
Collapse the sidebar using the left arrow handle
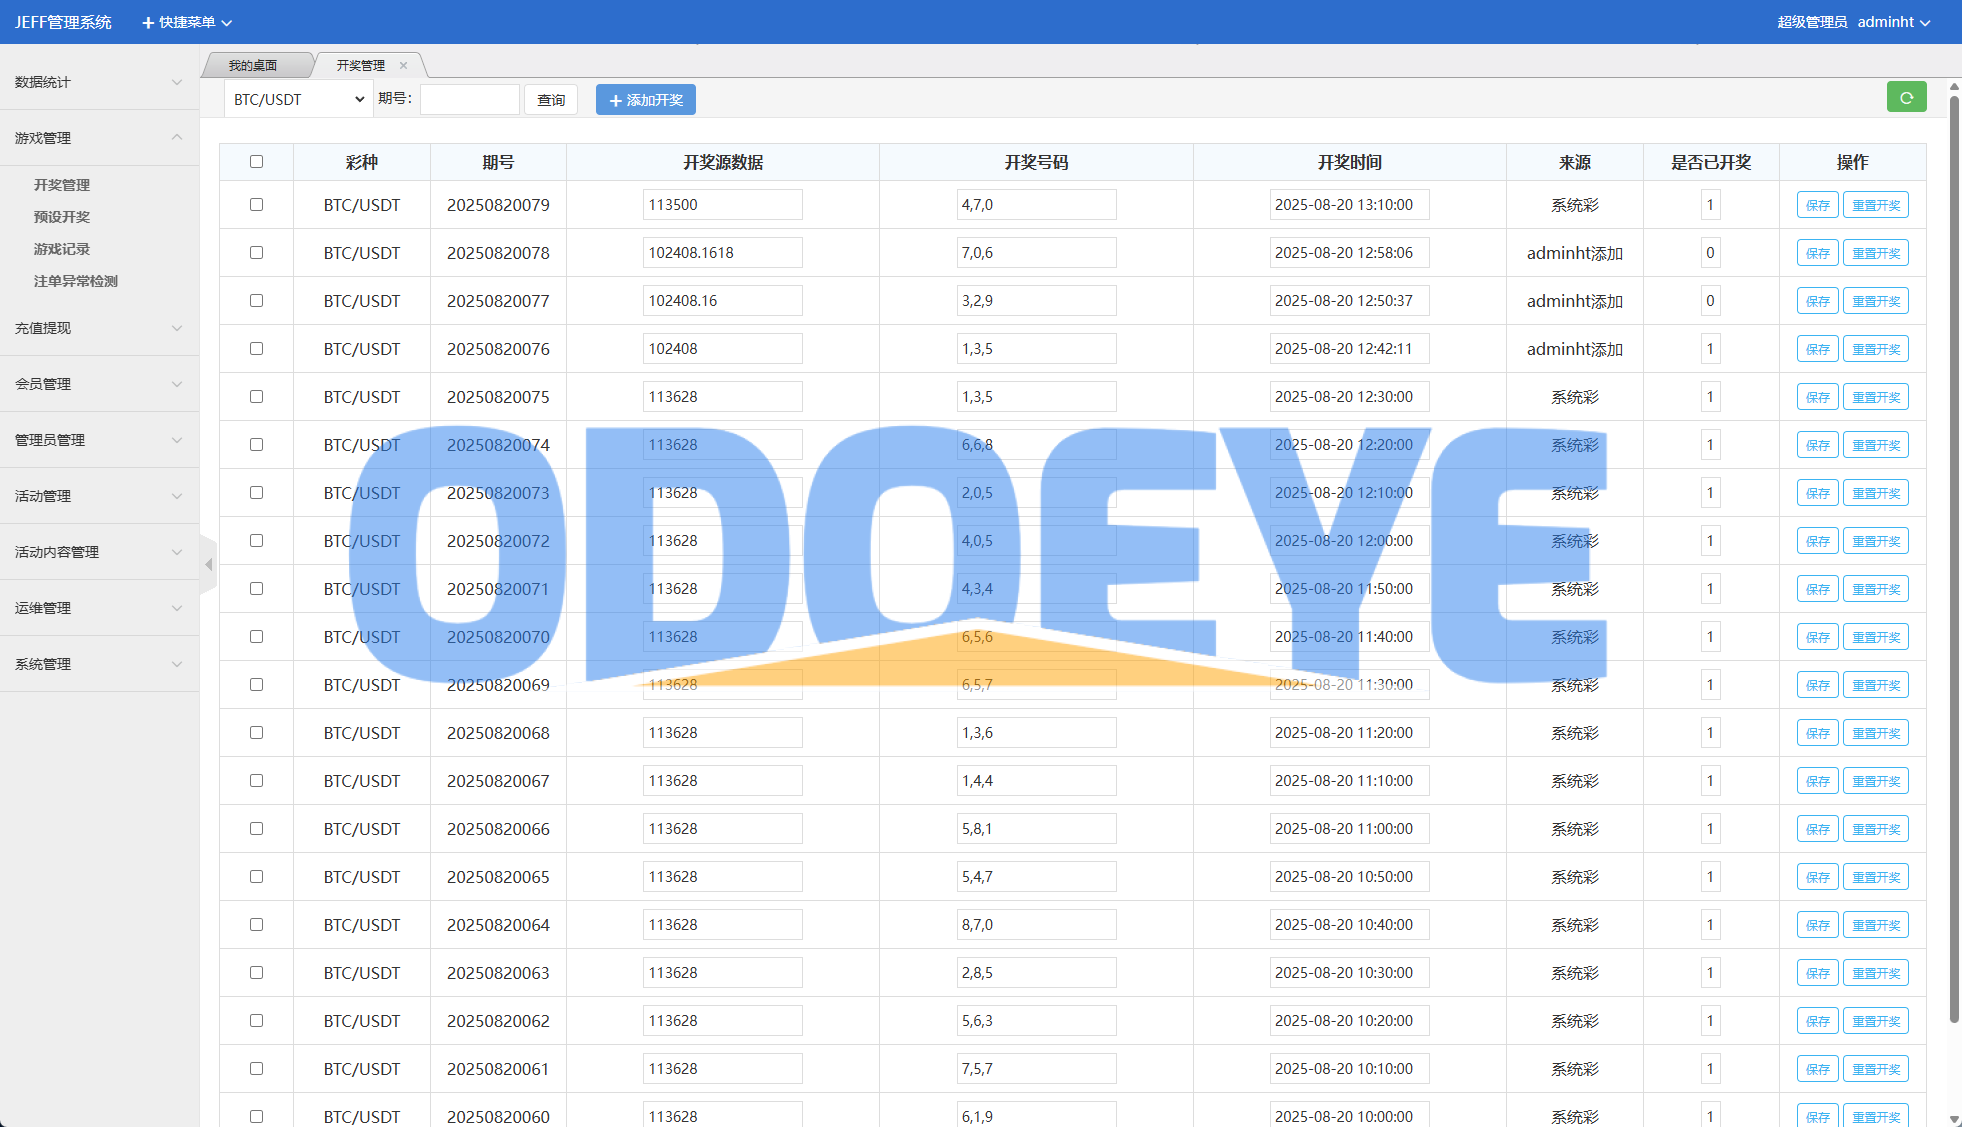(208, 565)
